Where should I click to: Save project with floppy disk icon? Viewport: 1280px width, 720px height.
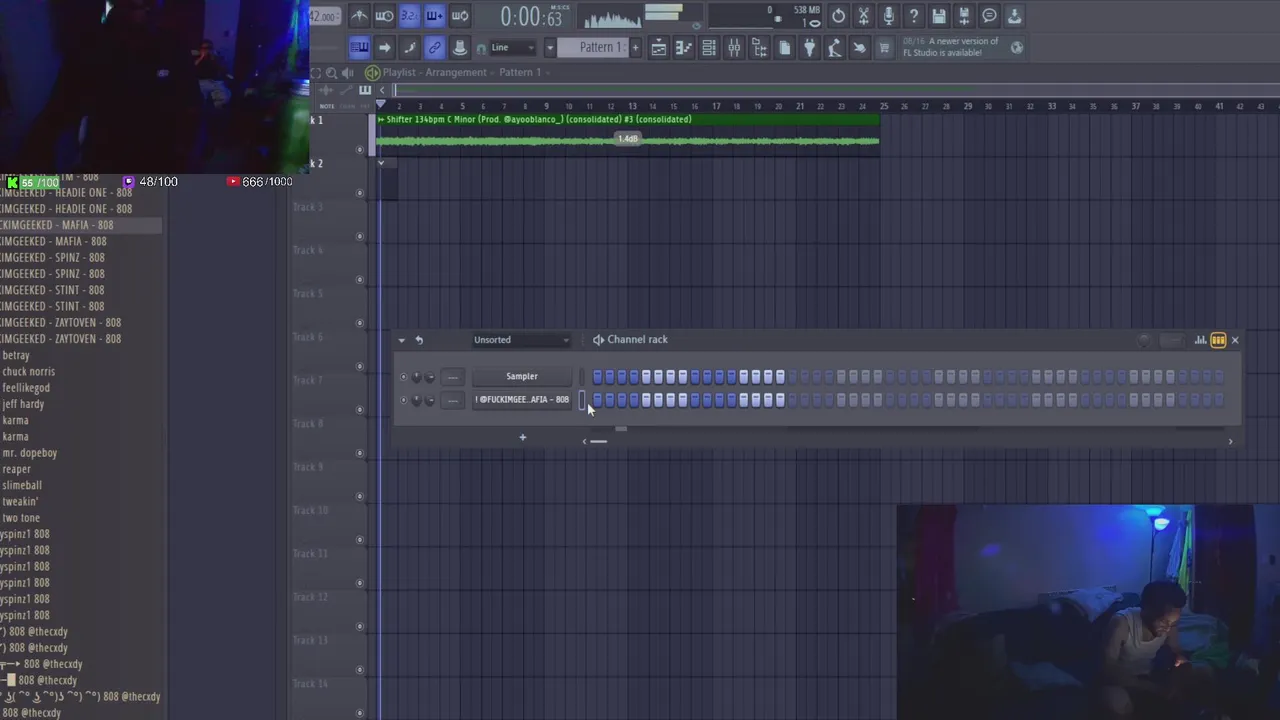pyautogui.click(x=938, y=16)
